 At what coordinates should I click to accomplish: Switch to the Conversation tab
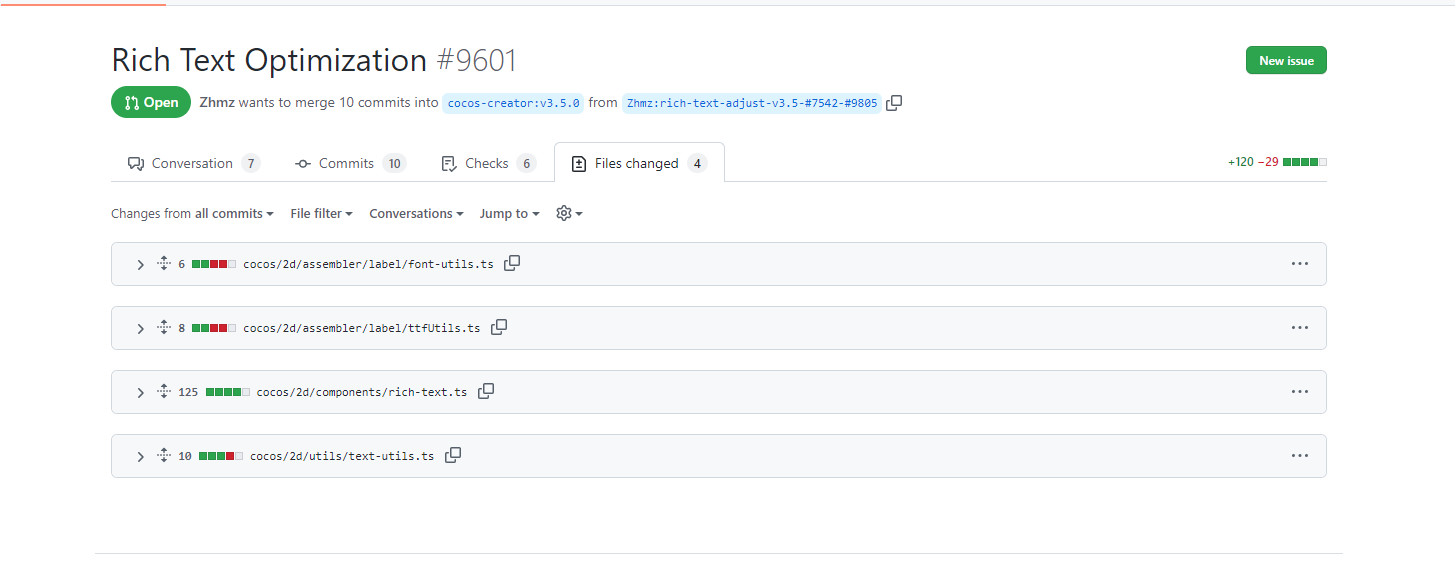coord(192,164)
